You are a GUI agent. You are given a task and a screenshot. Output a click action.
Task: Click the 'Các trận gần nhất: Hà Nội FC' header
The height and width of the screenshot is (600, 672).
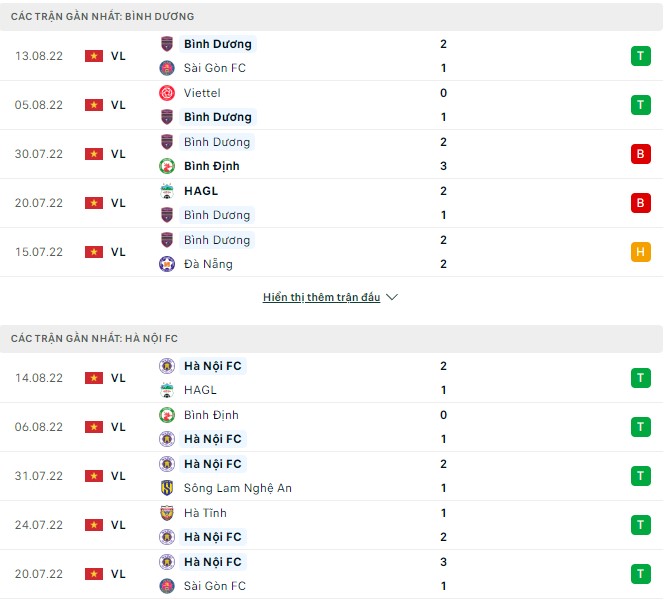click(95, 339)
